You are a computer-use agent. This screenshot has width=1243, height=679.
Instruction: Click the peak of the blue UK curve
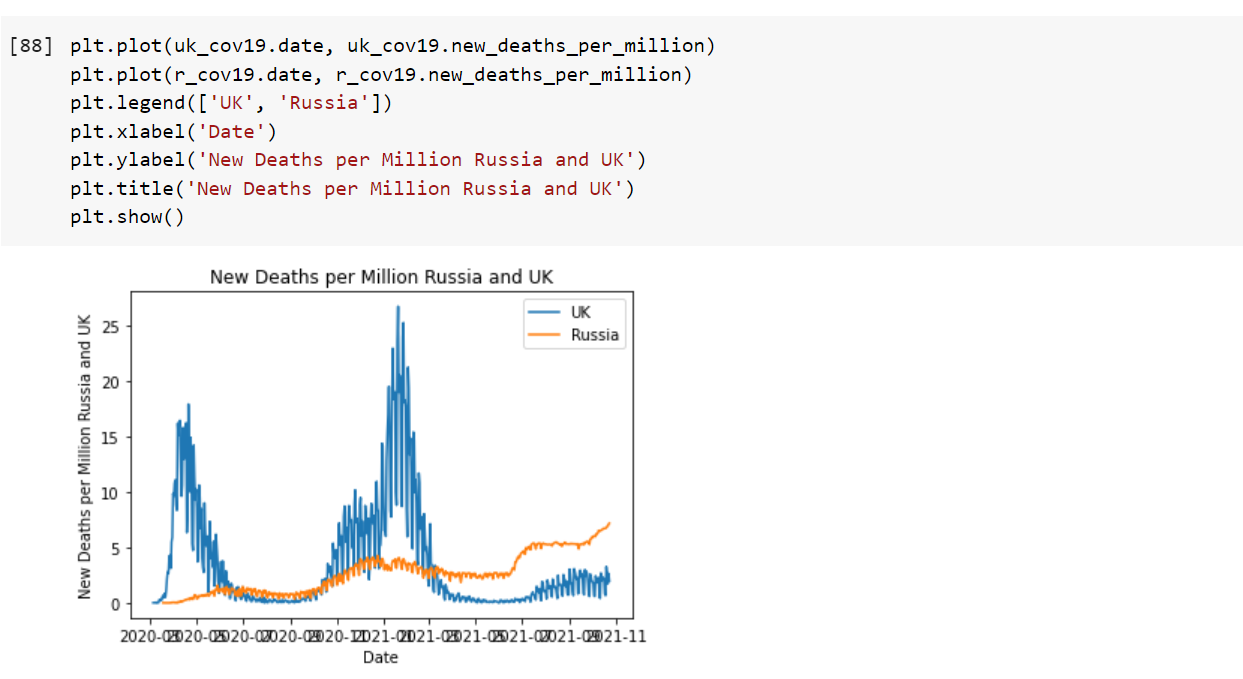397,309
